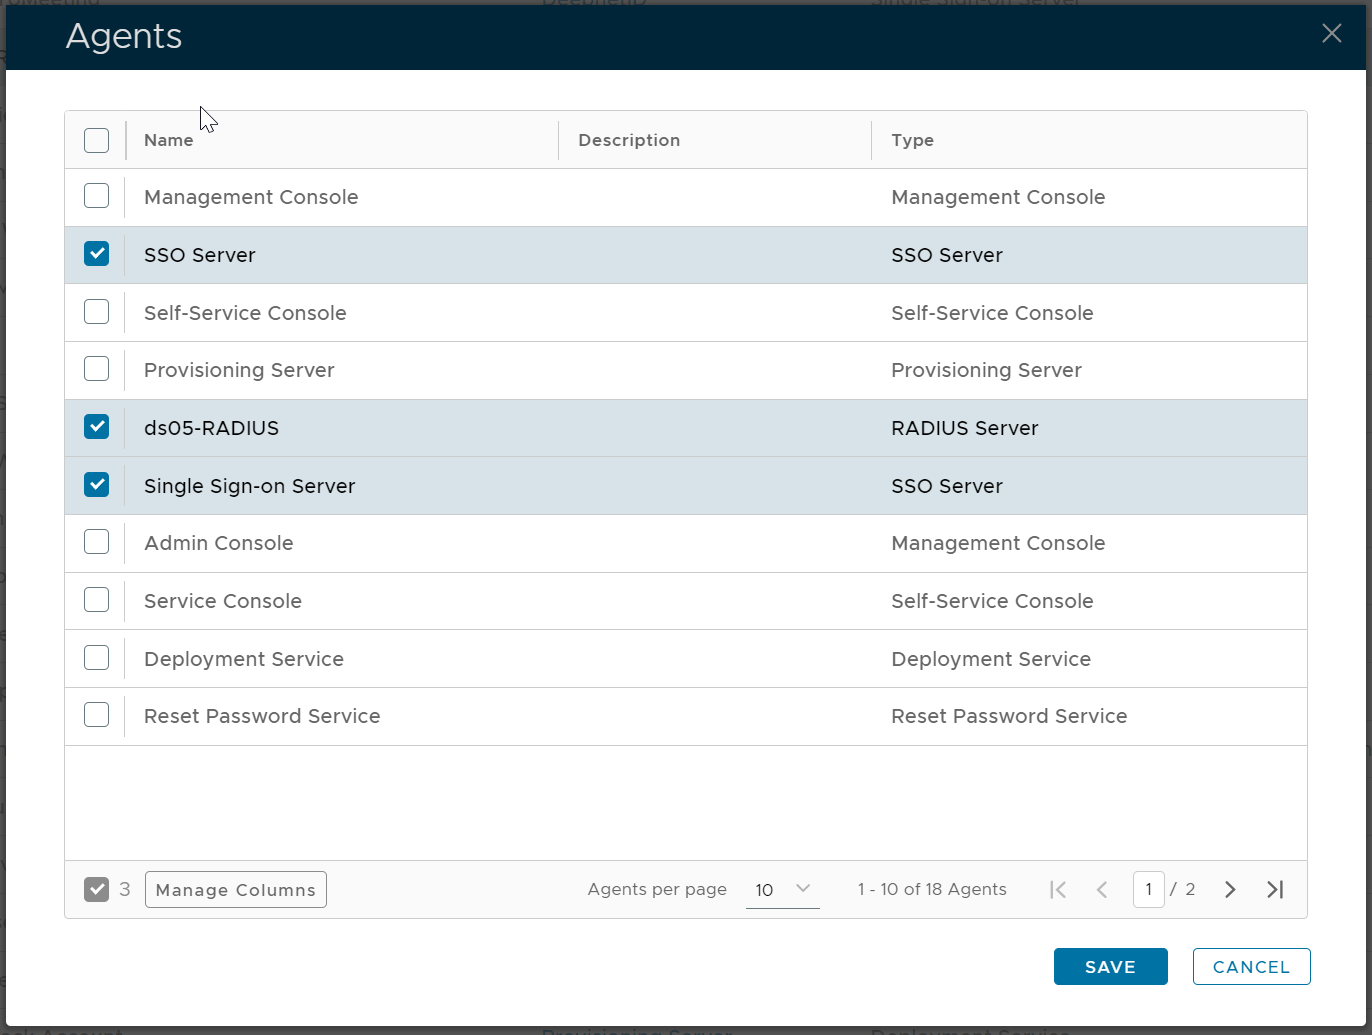Open Manage Columns options
The image size is (1372, 1035).
pos(236,890)
